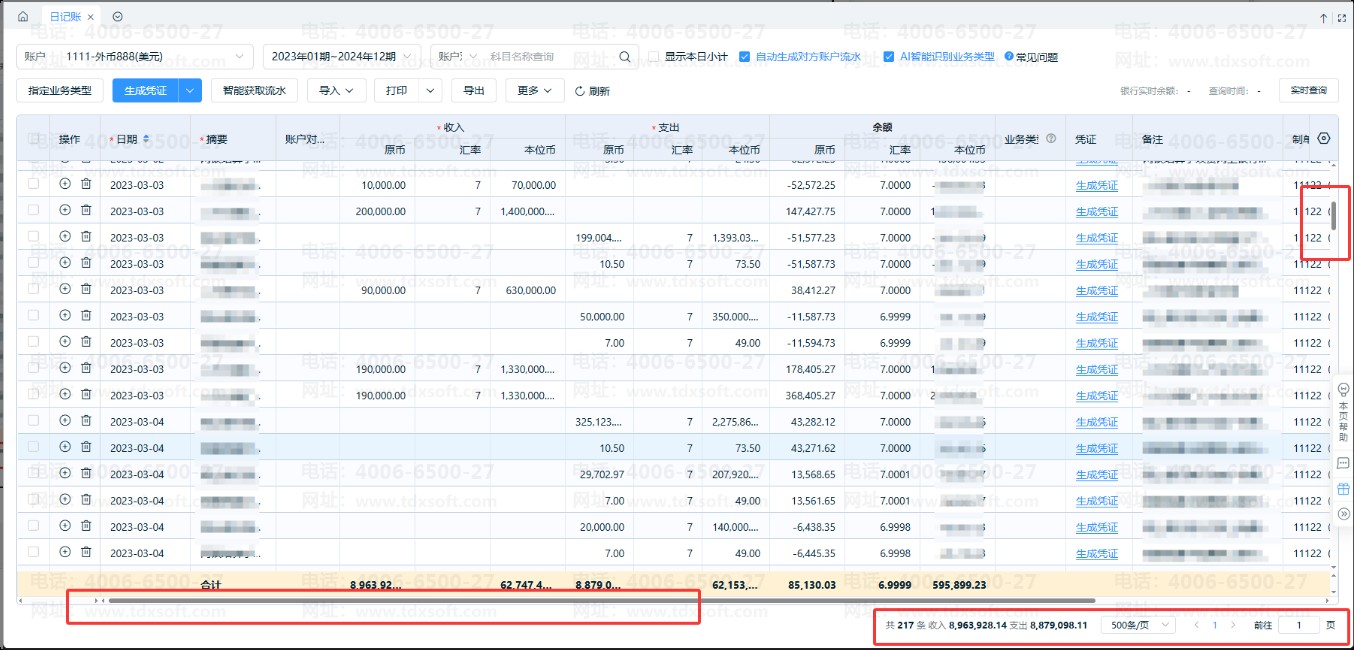Open the 导入 menu button
Viewport: 1354px width, 650px height.
click(336, 91)
